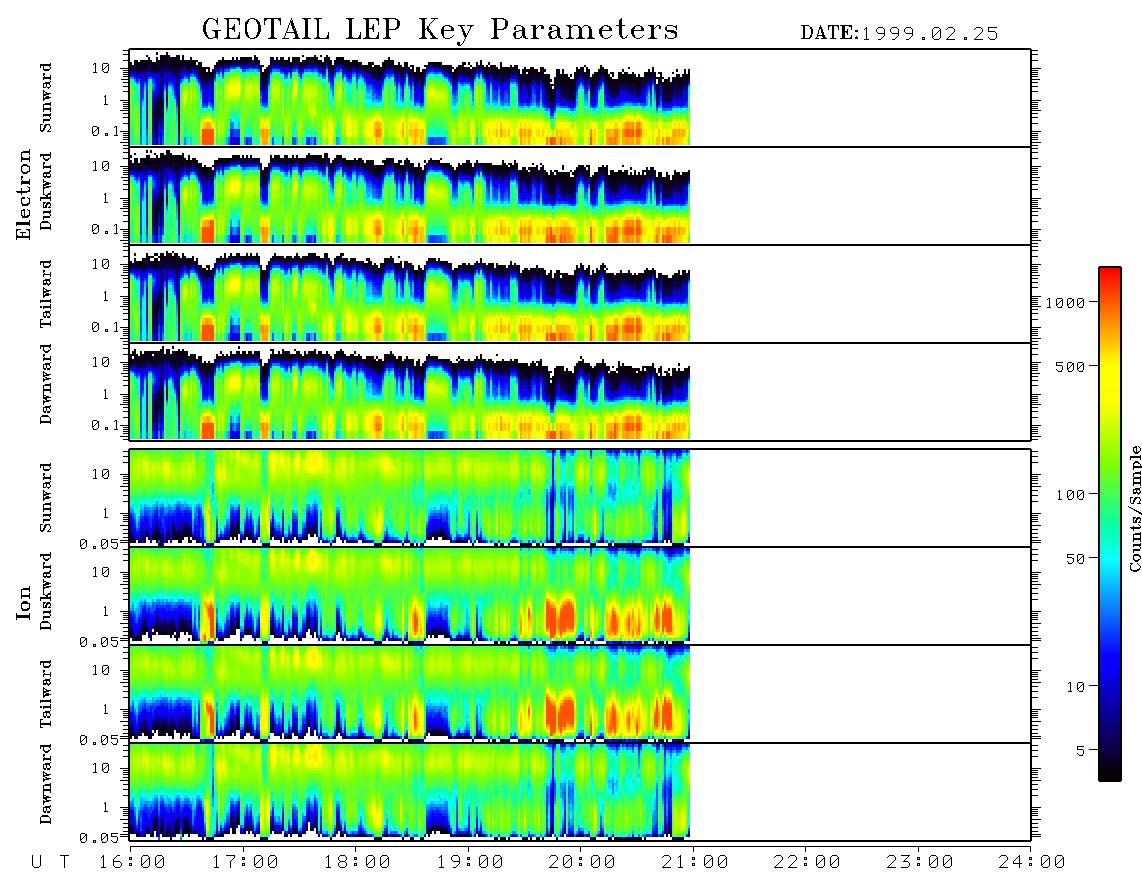1142x880 pixels.
Task: Click the "100" color scale label
Action: 1070,495
